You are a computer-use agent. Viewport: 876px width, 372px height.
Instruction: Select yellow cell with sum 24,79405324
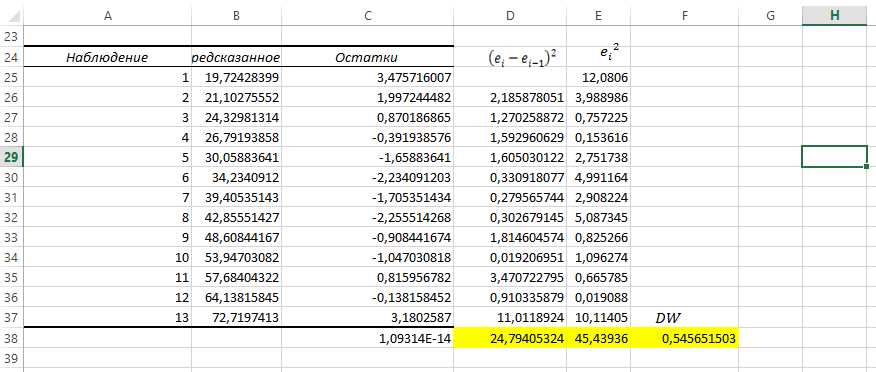(510, 338)
